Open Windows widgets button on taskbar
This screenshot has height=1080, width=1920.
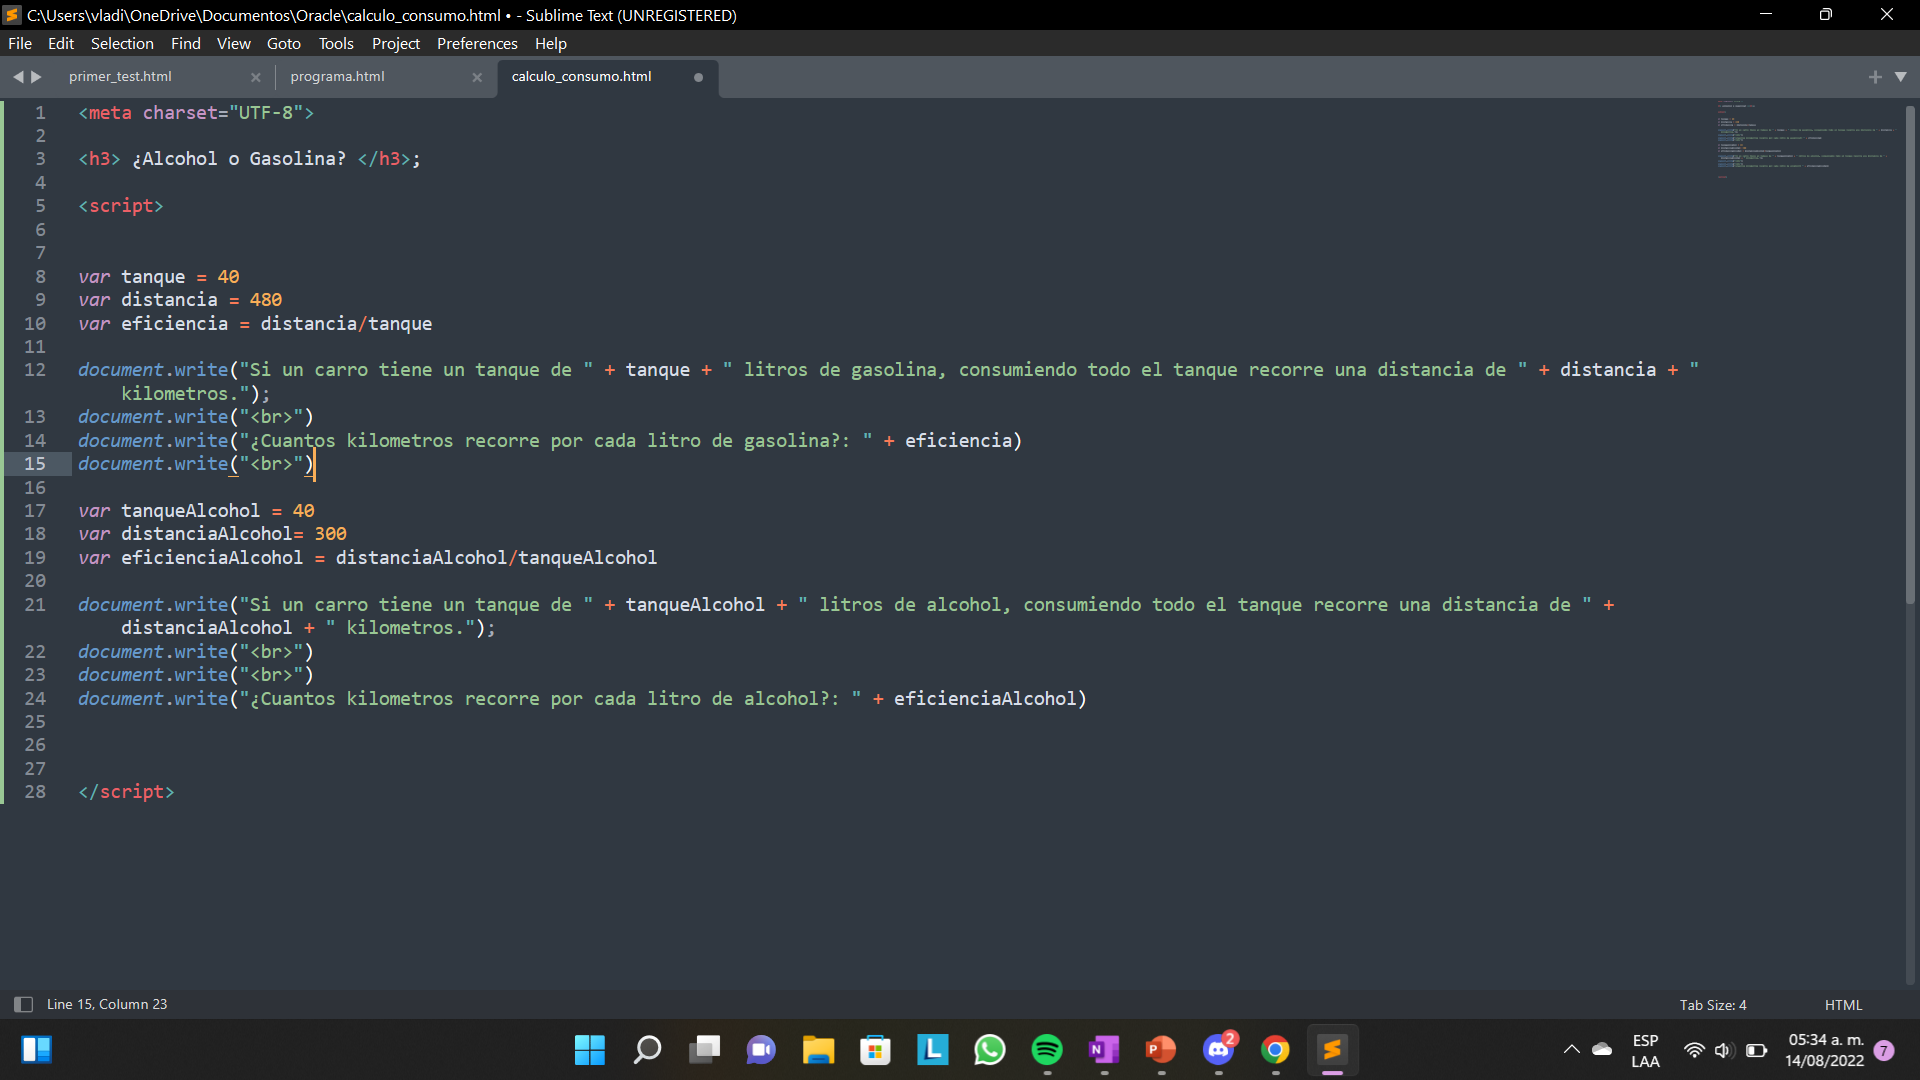(x=36, y=1049)
